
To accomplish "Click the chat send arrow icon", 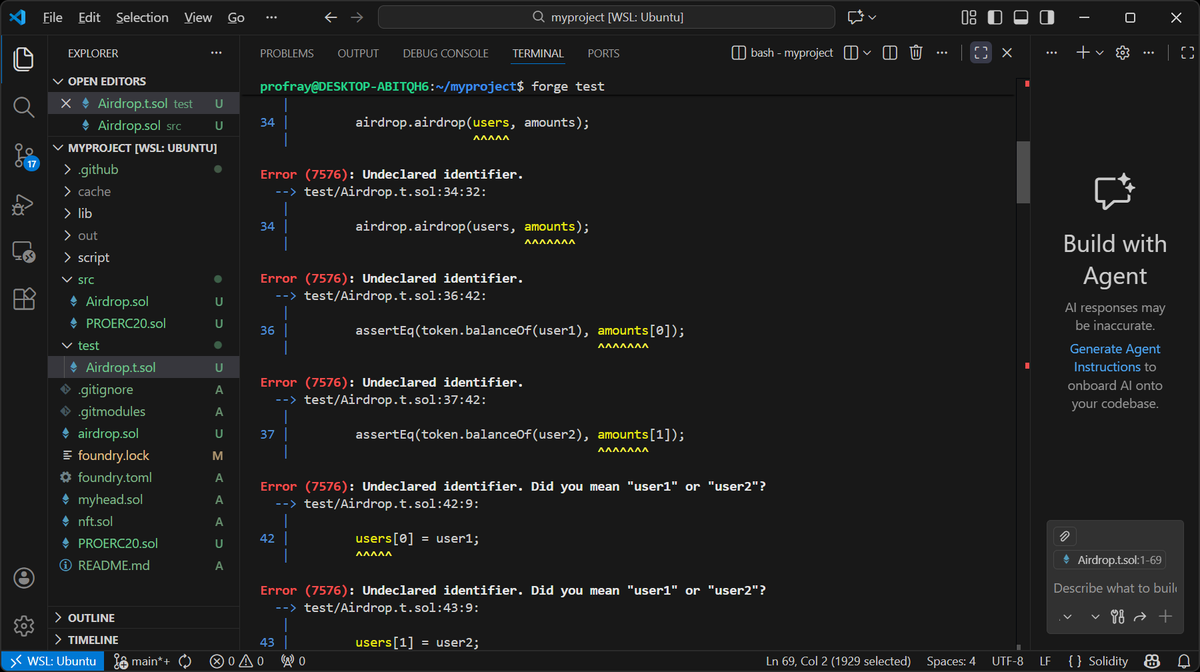I will pyautogui.click(x=1140, y=617).
